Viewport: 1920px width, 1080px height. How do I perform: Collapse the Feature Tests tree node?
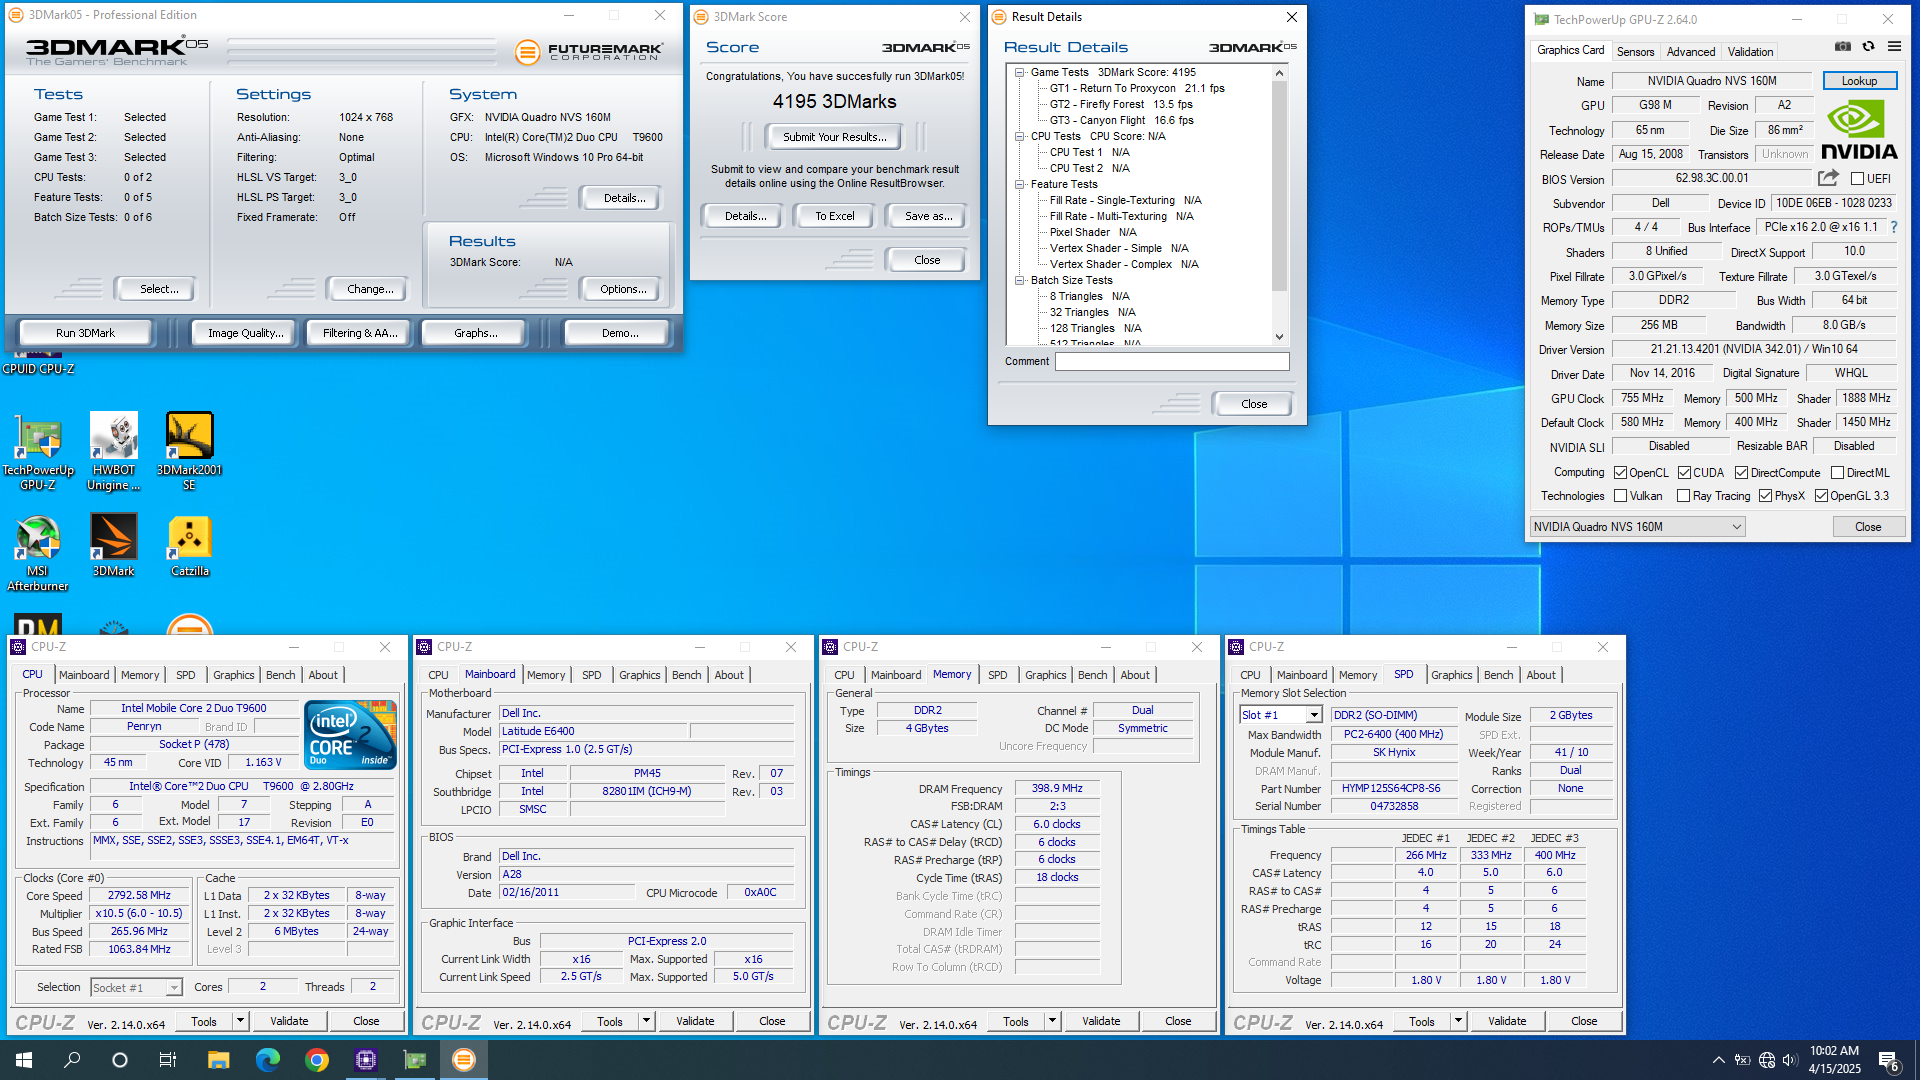click(1019, 184)
